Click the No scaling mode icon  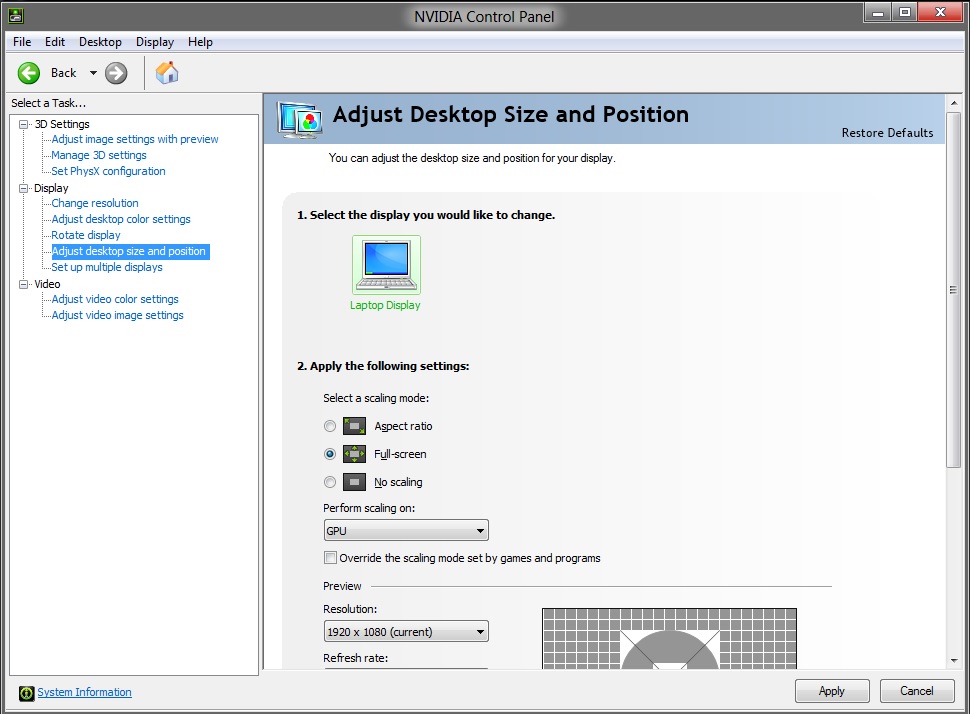(354, 482)
